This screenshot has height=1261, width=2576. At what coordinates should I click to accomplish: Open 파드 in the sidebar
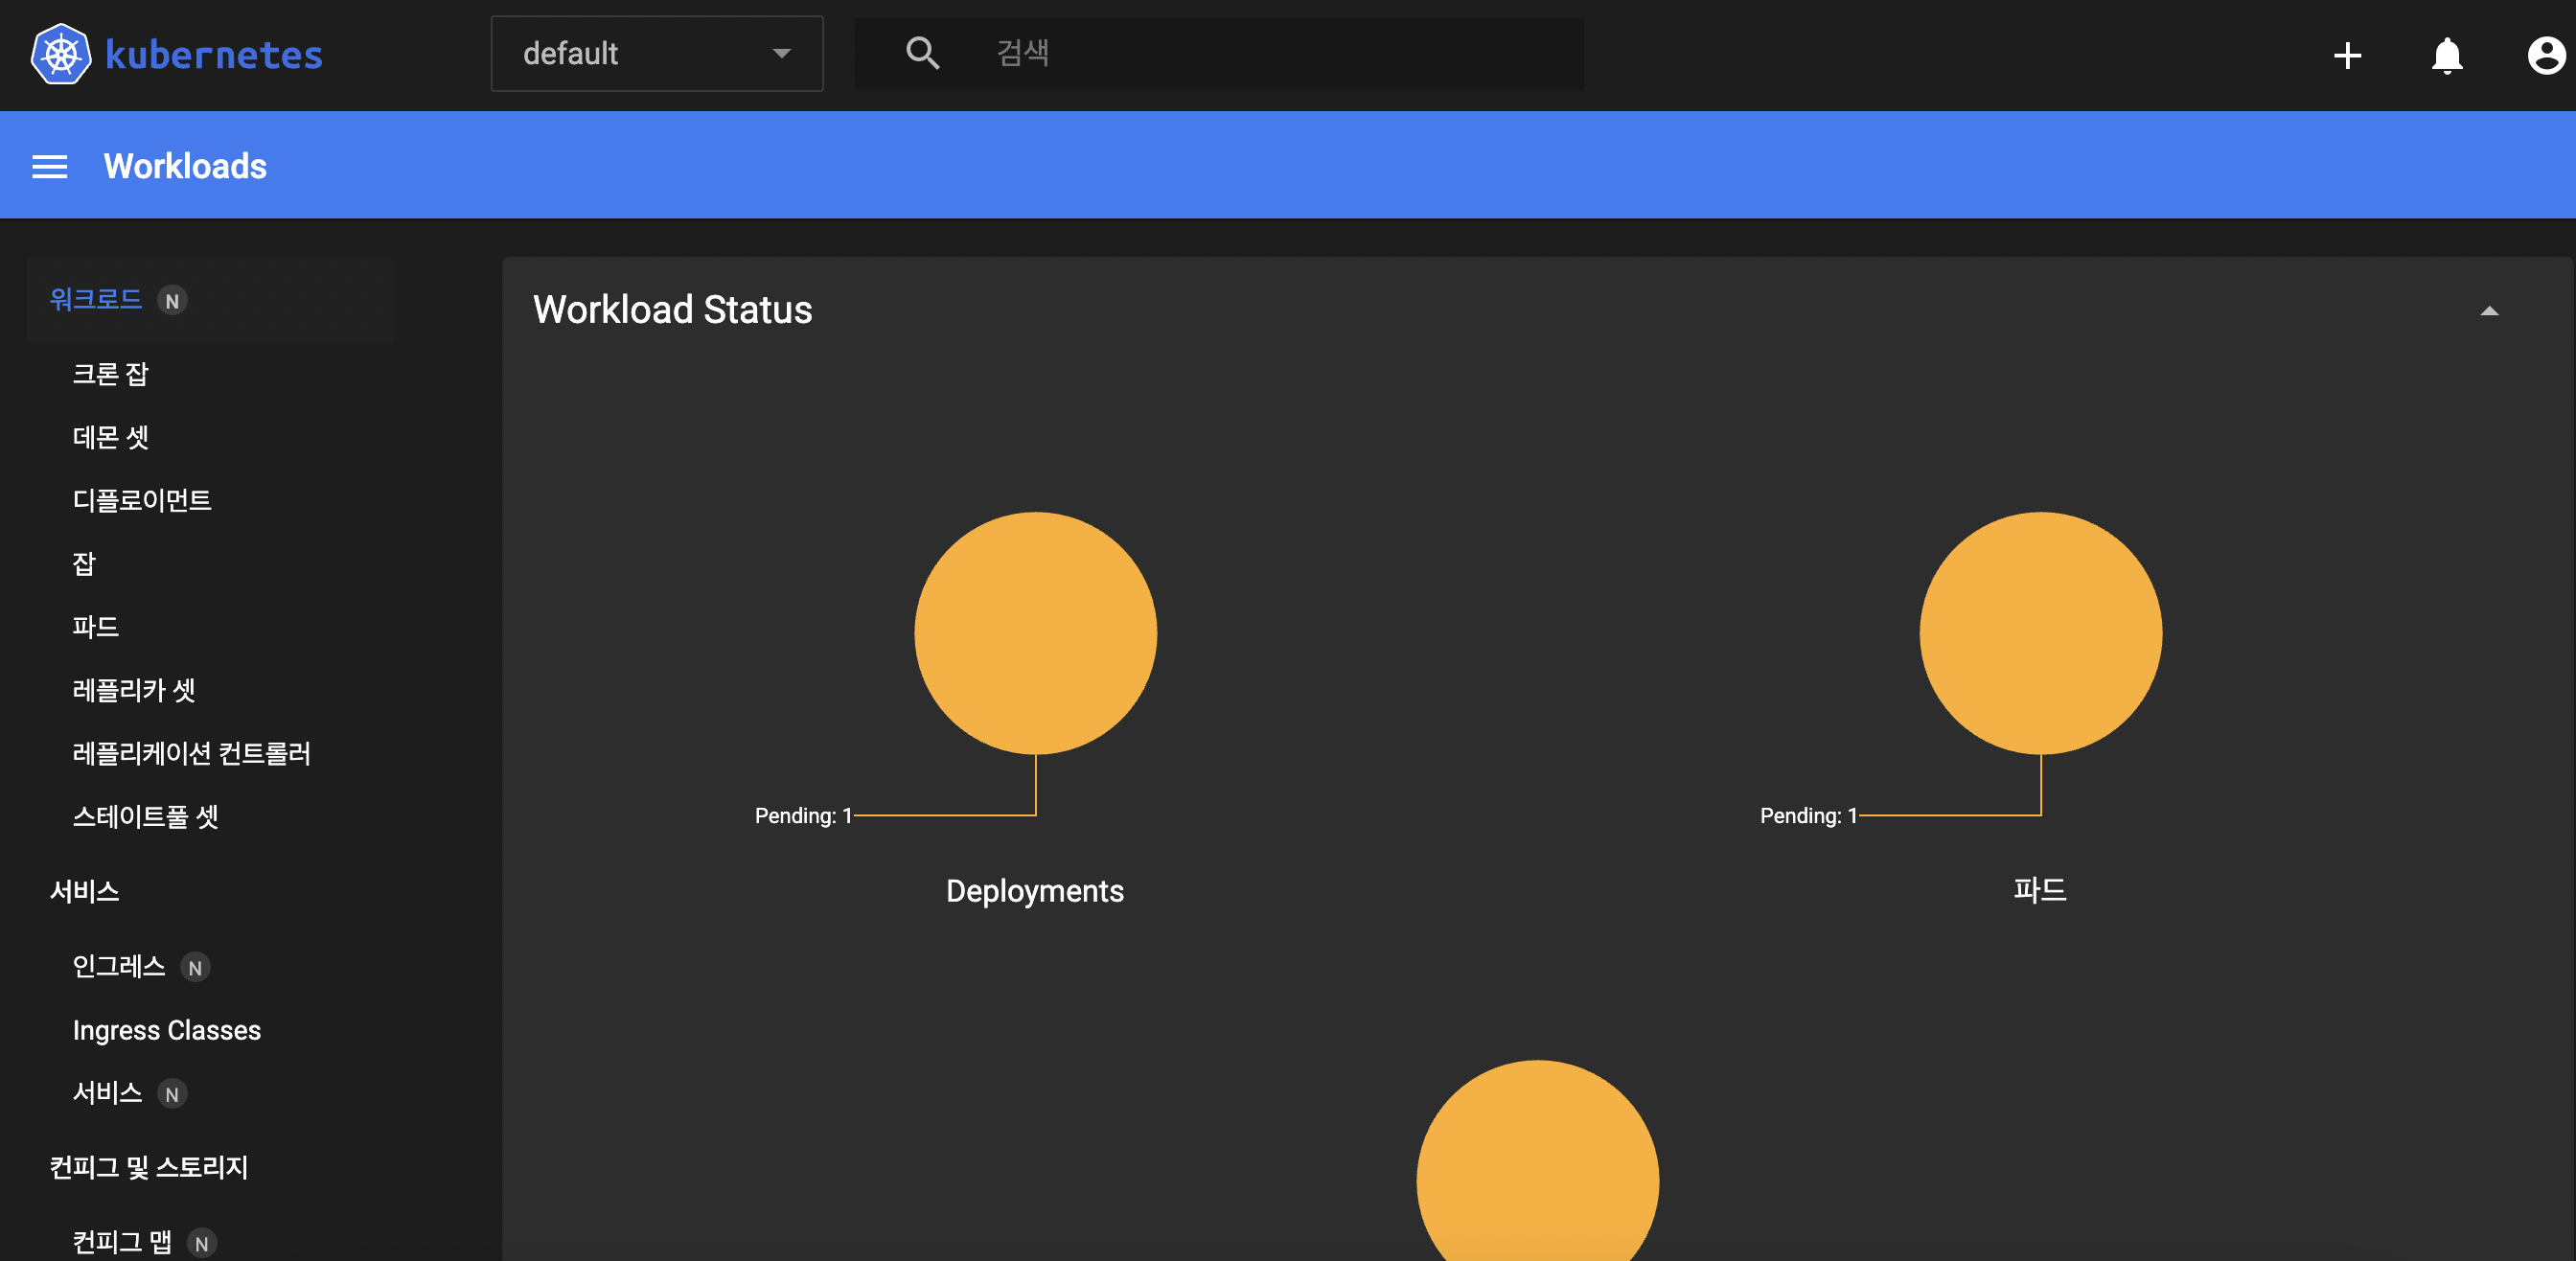click(x=96, y=626)
